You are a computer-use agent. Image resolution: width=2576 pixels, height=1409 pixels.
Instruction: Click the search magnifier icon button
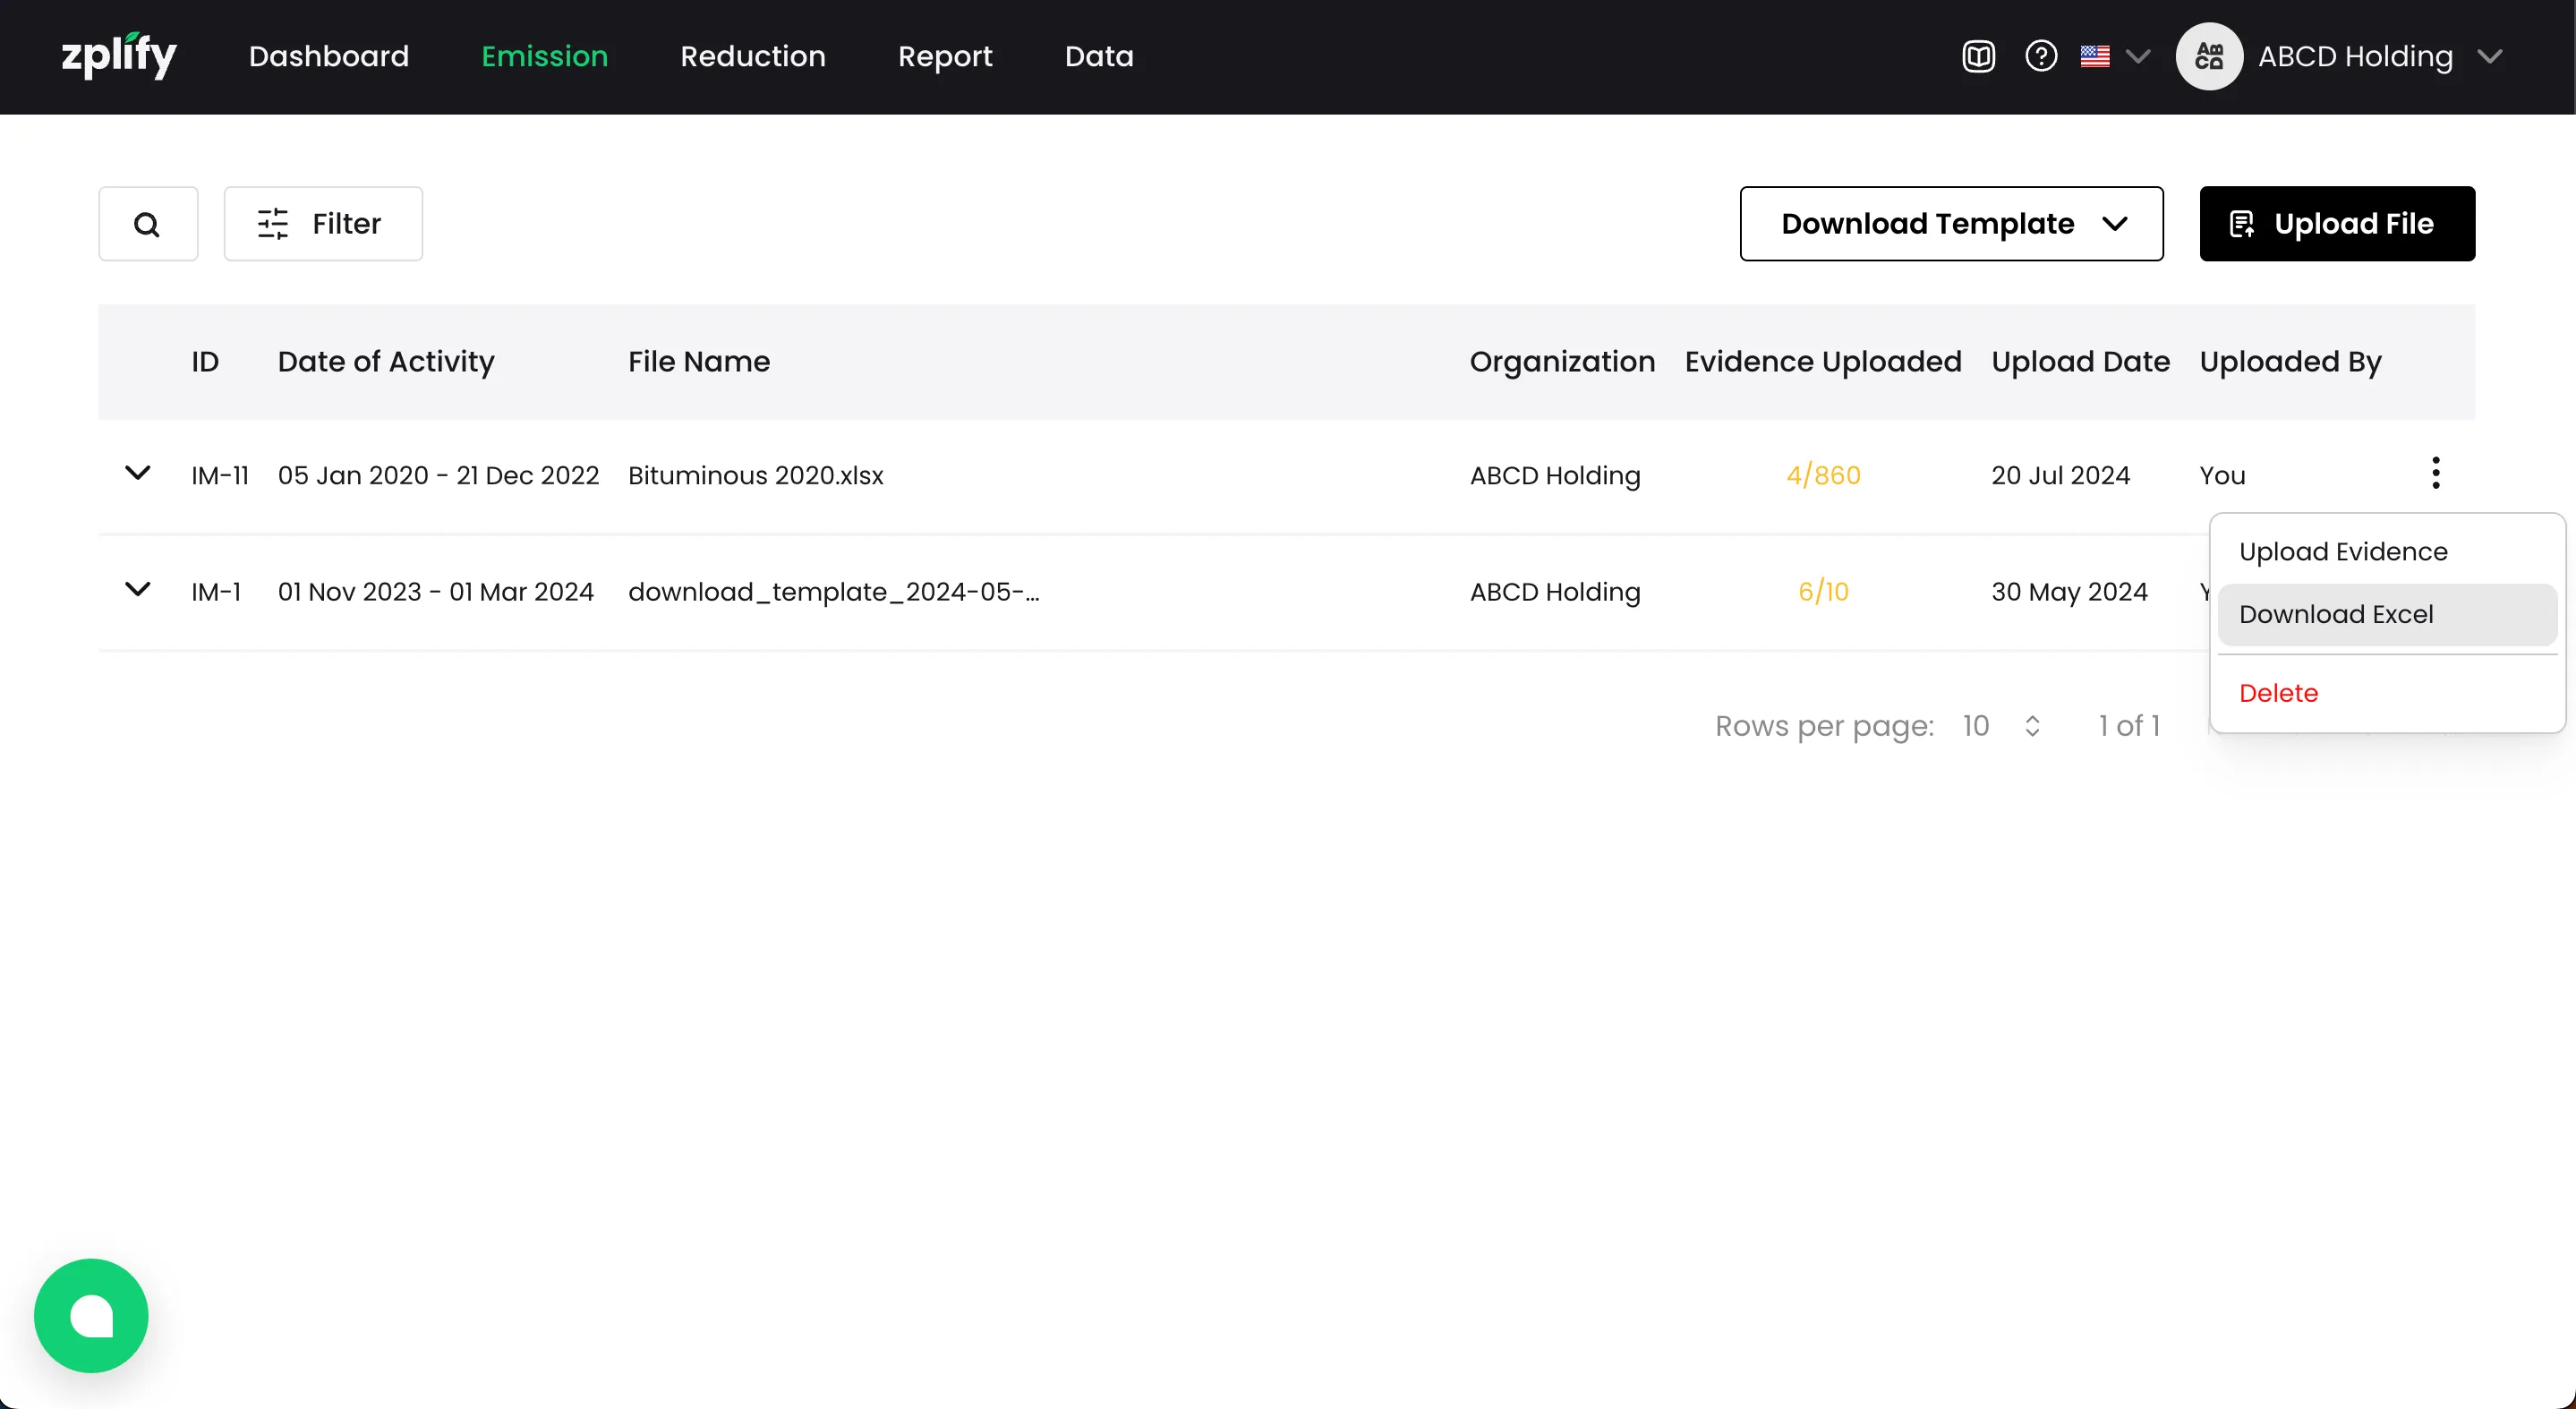(148, 224)
